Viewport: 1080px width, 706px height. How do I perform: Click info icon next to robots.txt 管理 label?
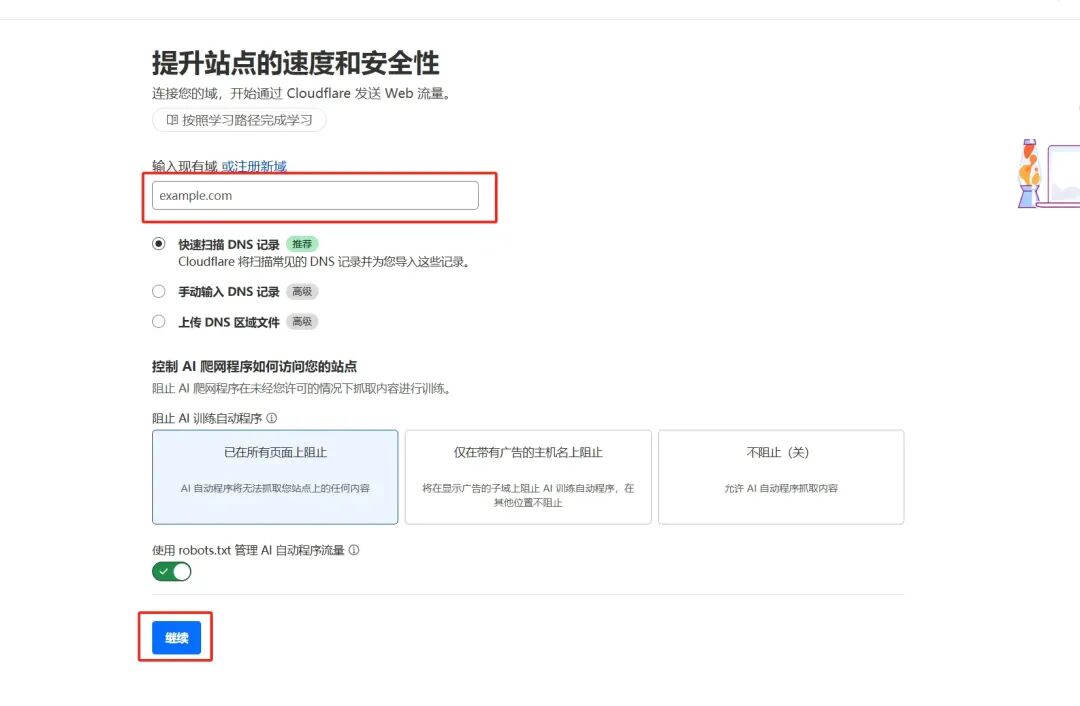pyautogui.click(x=354, y=550)
